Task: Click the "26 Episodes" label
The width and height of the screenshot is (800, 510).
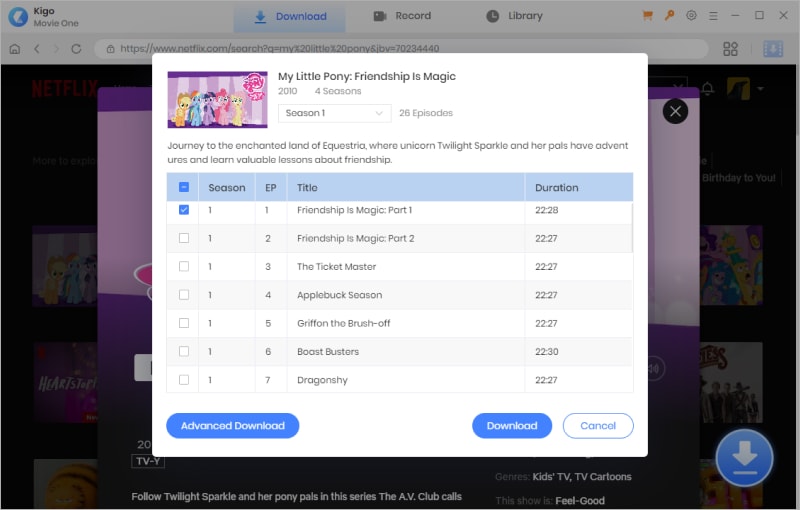Action: point(426,113)
